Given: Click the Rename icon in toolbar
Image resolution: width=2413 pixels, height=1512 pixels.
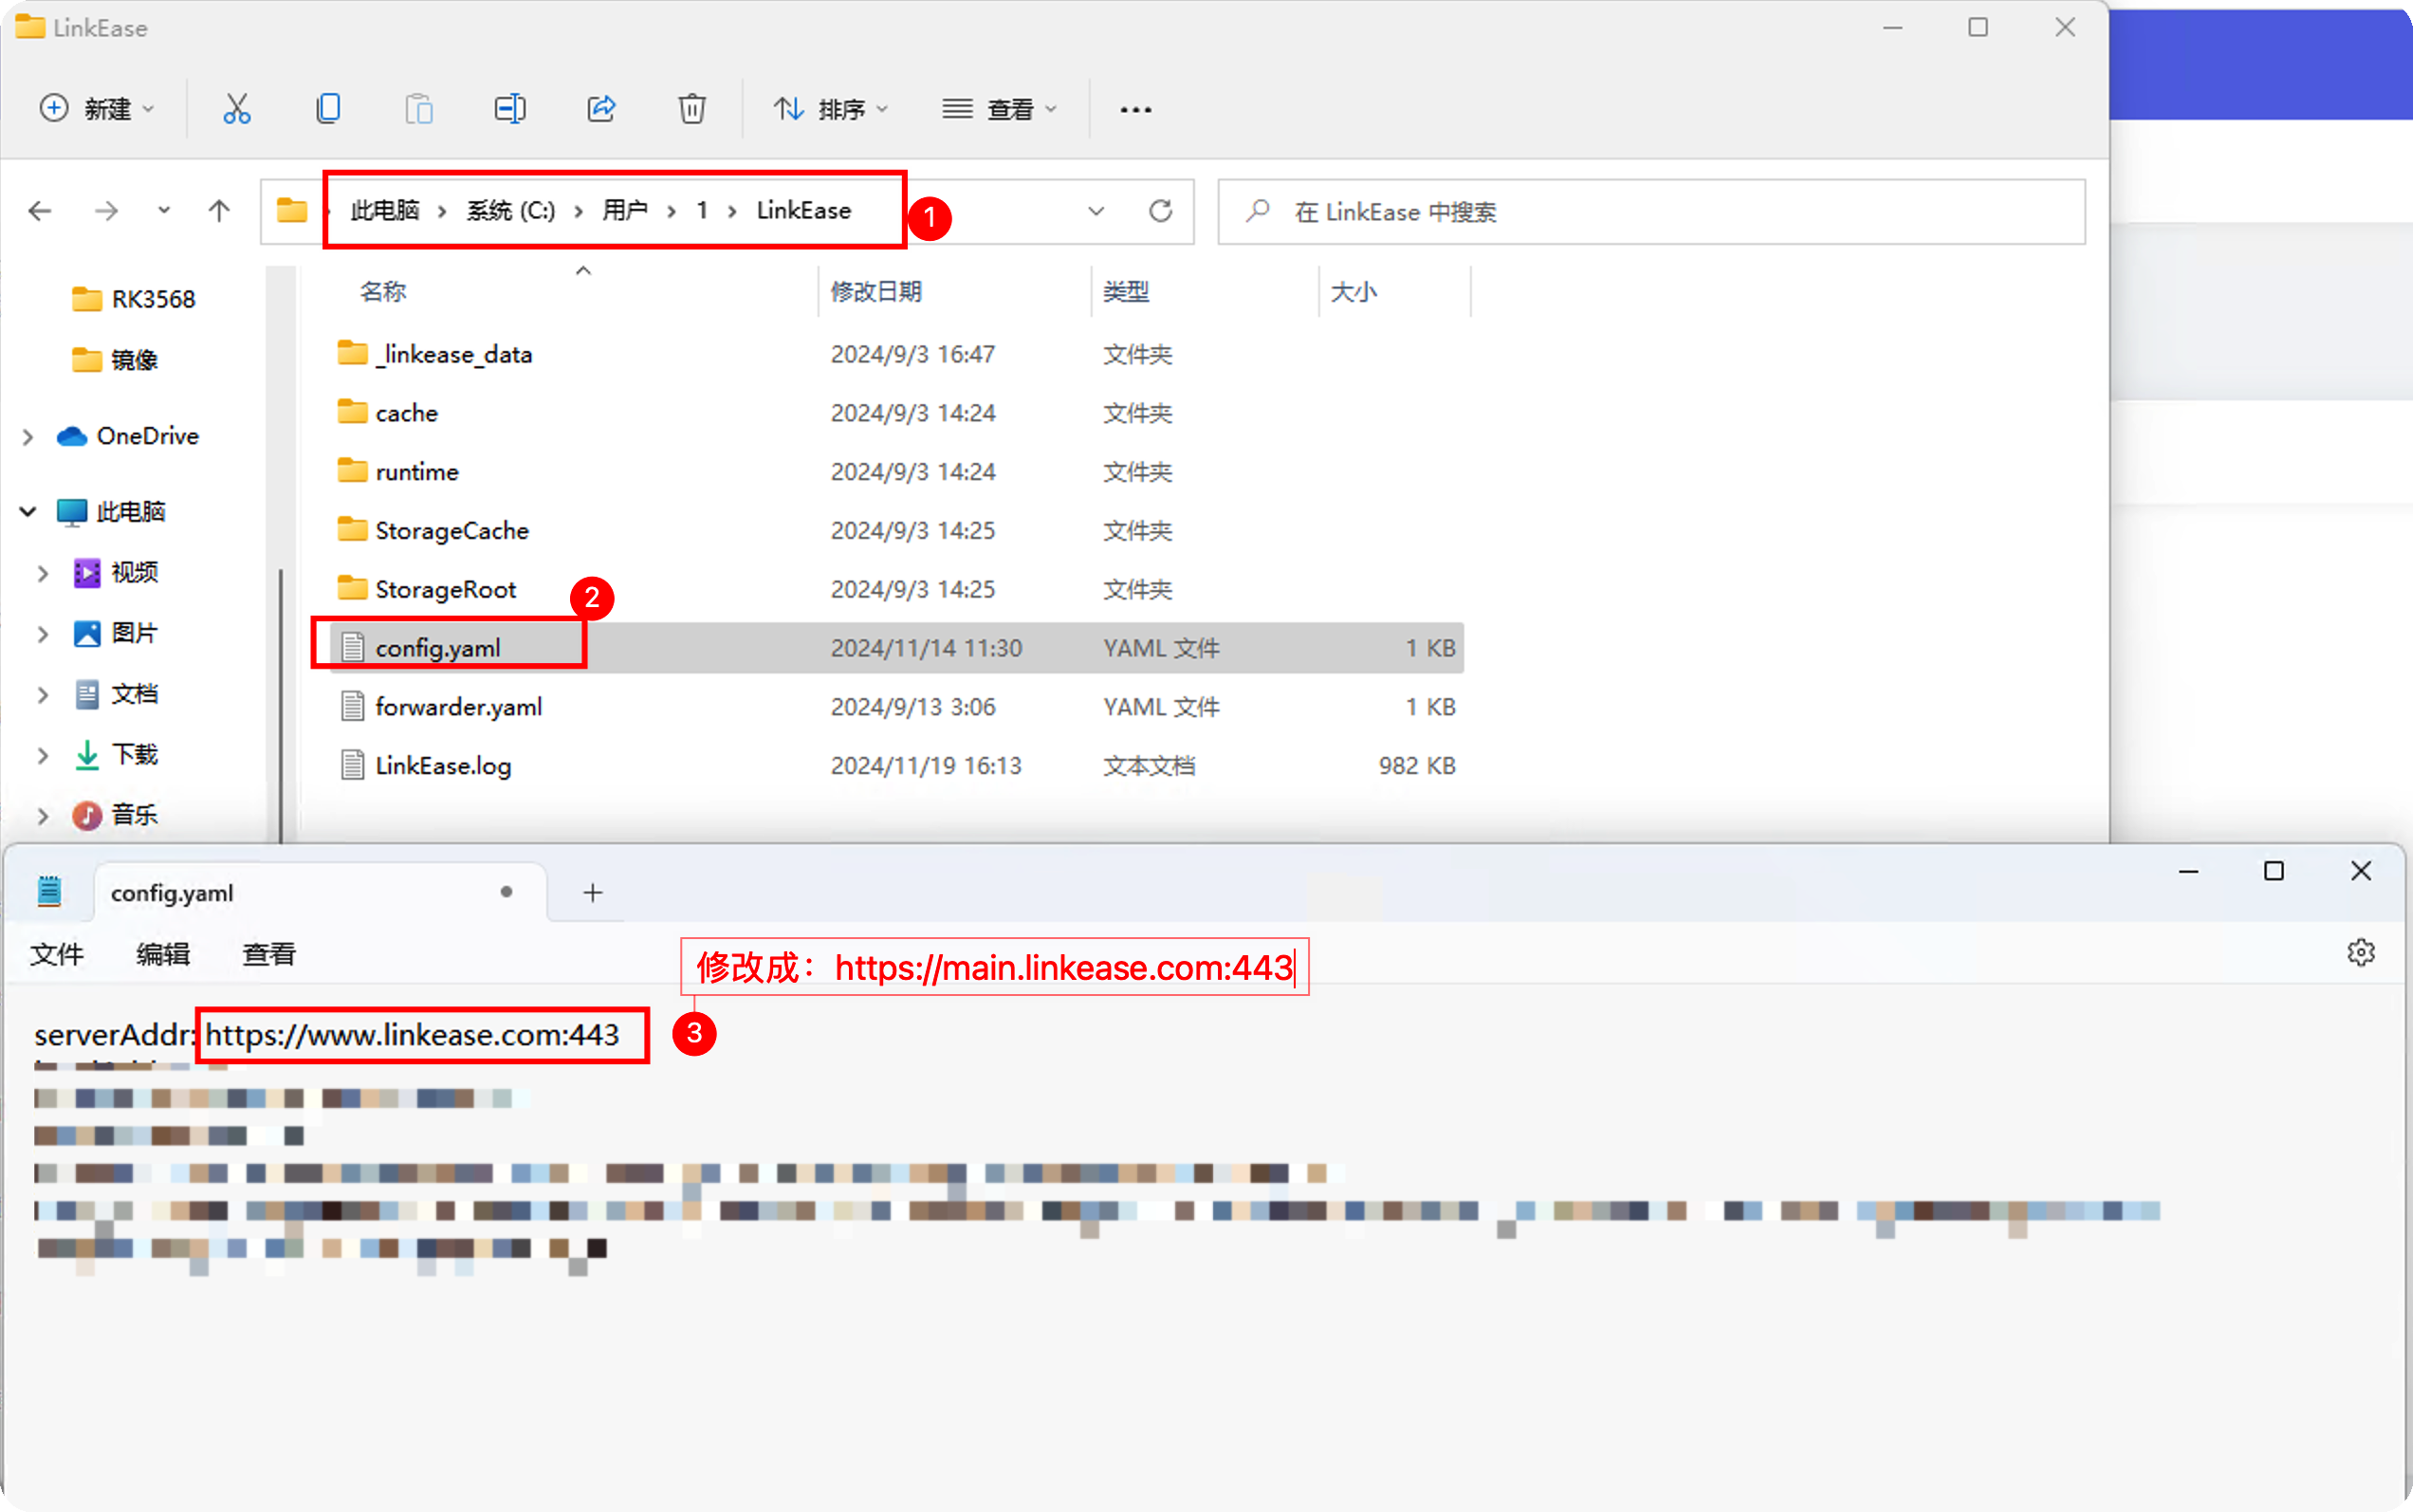Looking at the screenshot, I should point(510,108).
